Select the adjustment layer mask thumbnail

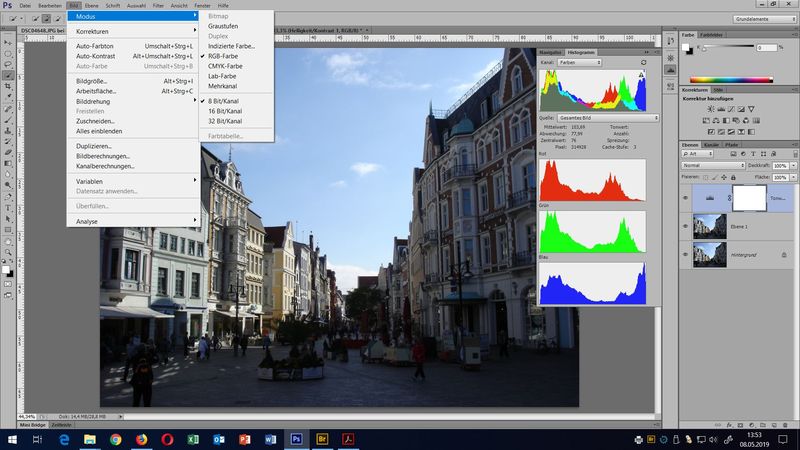pyautogui.click(x=750, y=198)
